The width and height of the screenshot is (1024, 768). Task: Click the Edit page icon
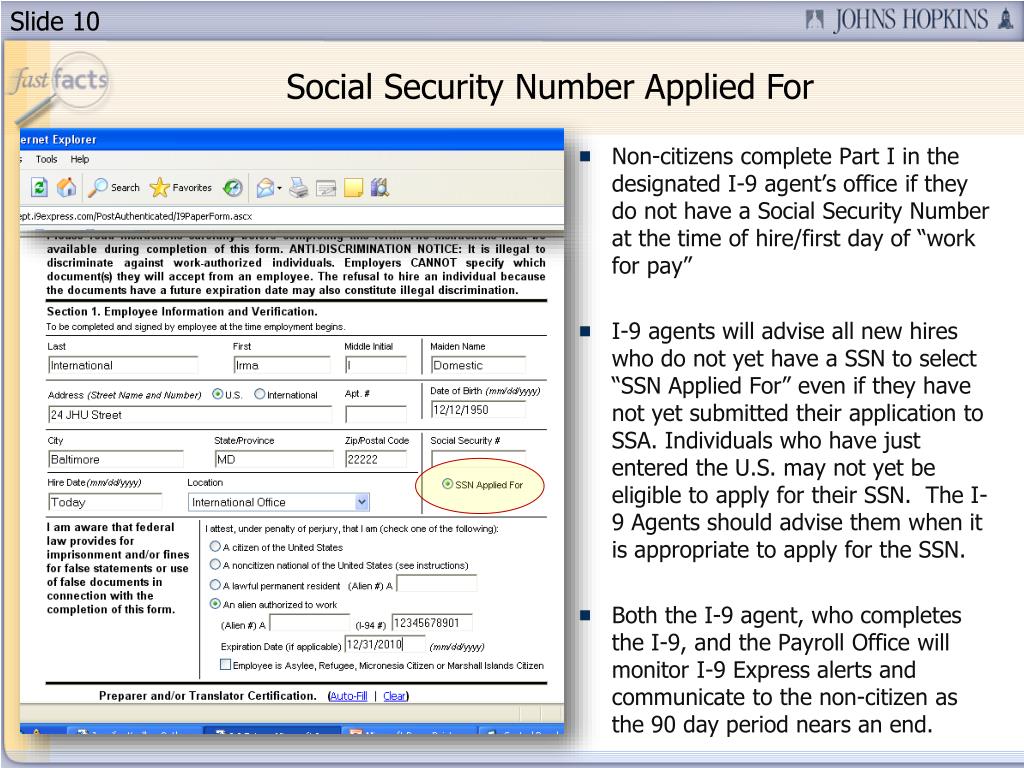325,189
